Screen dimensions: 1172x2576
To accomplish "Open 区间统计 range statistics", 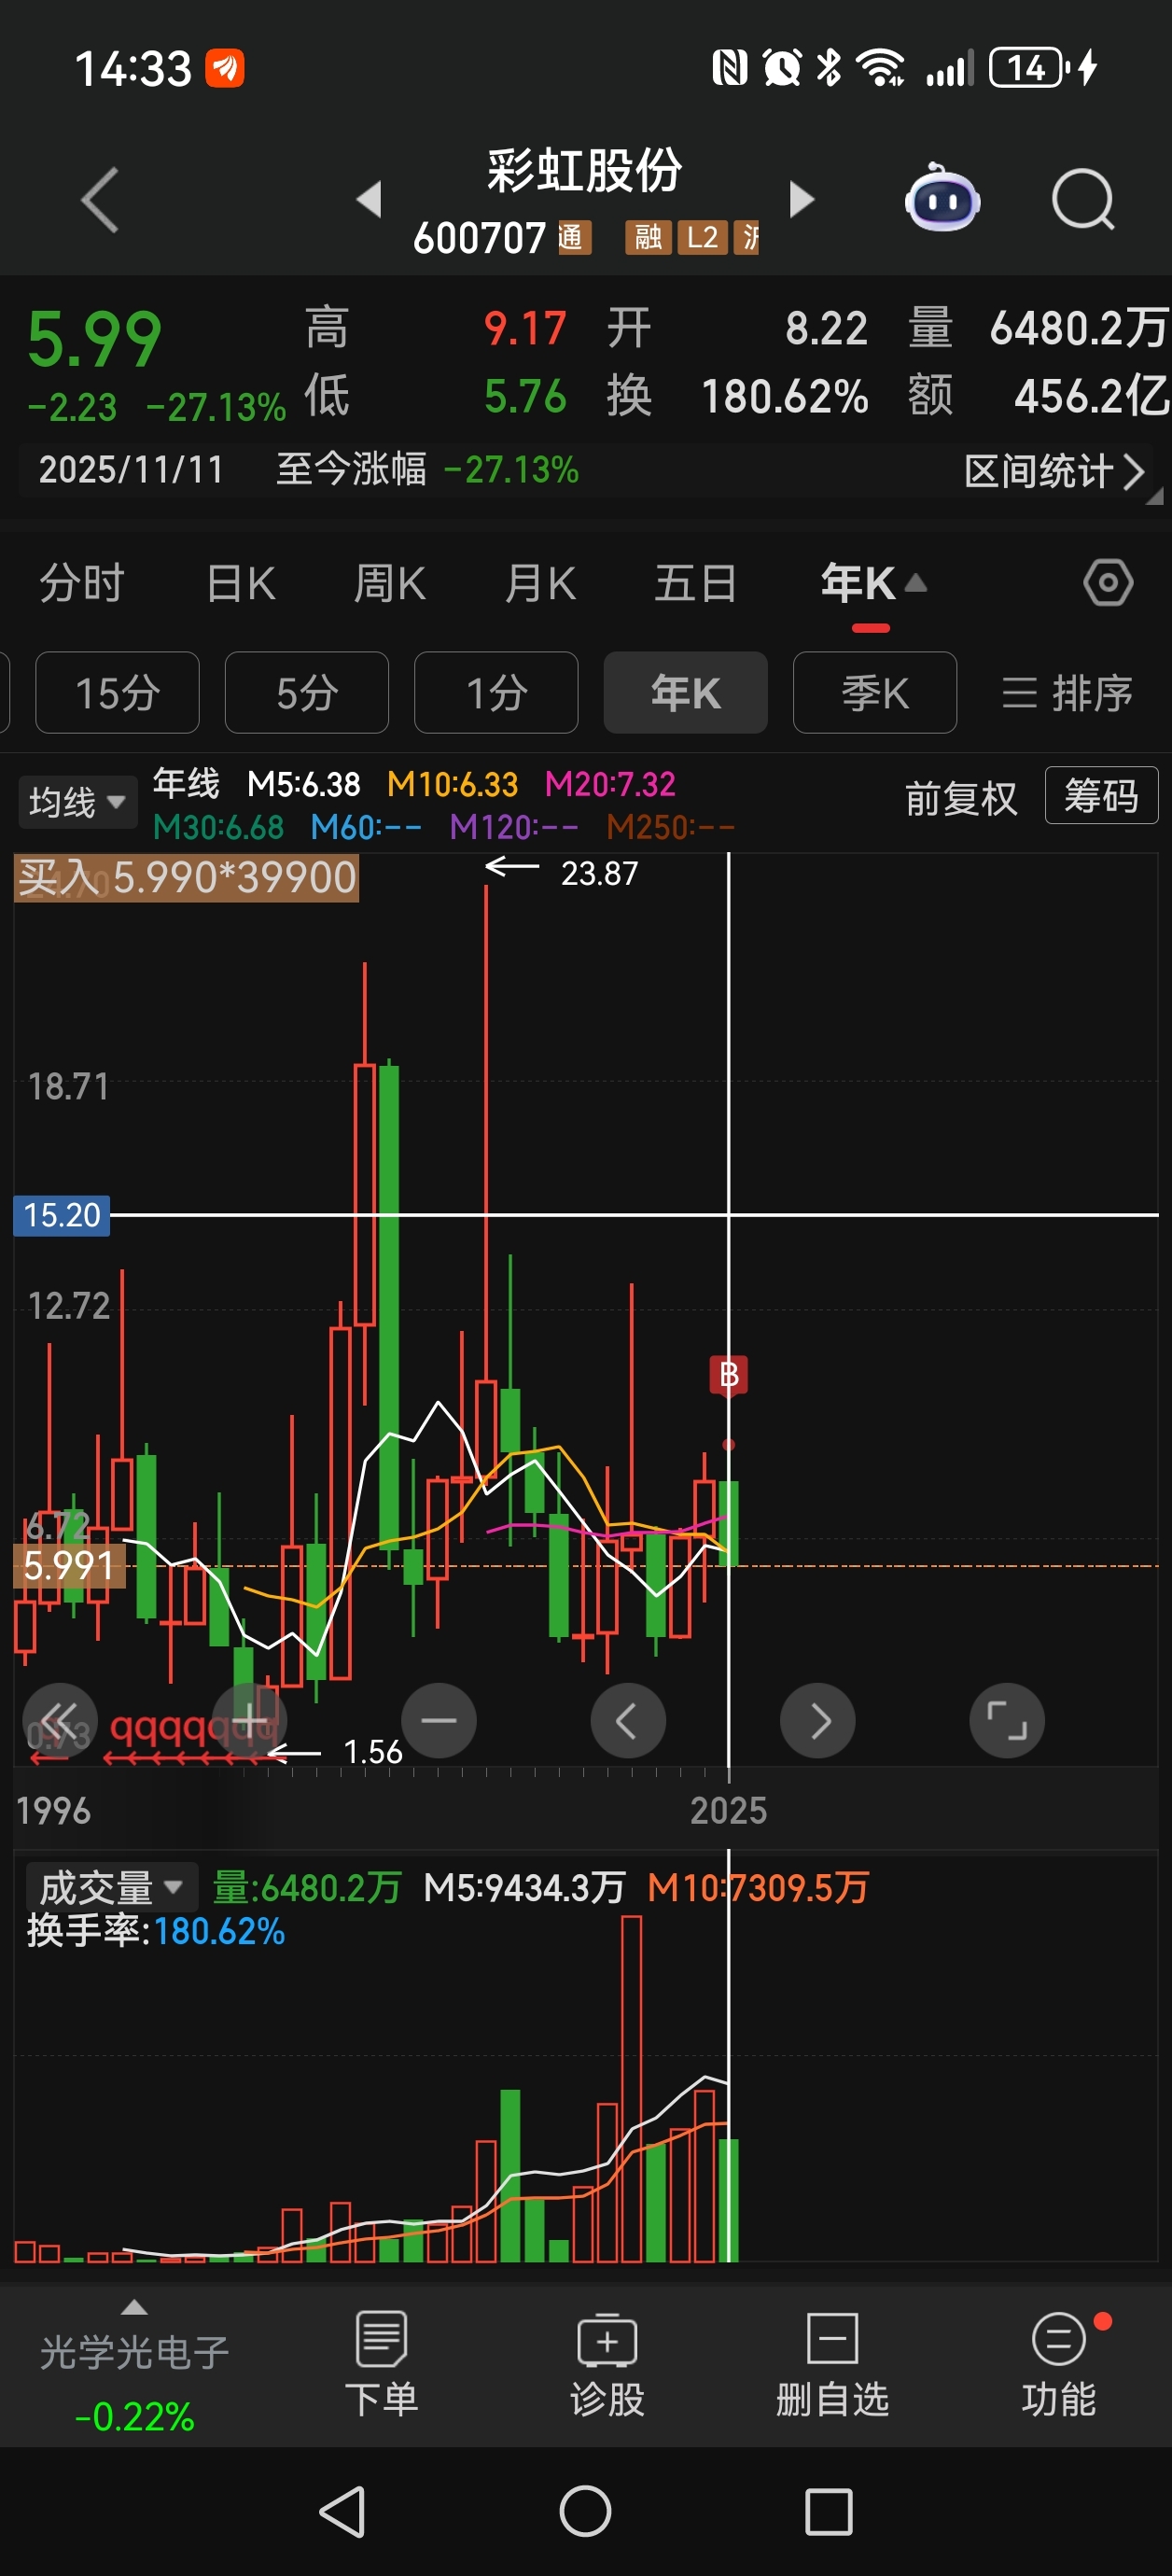I will coord(1054,471).
